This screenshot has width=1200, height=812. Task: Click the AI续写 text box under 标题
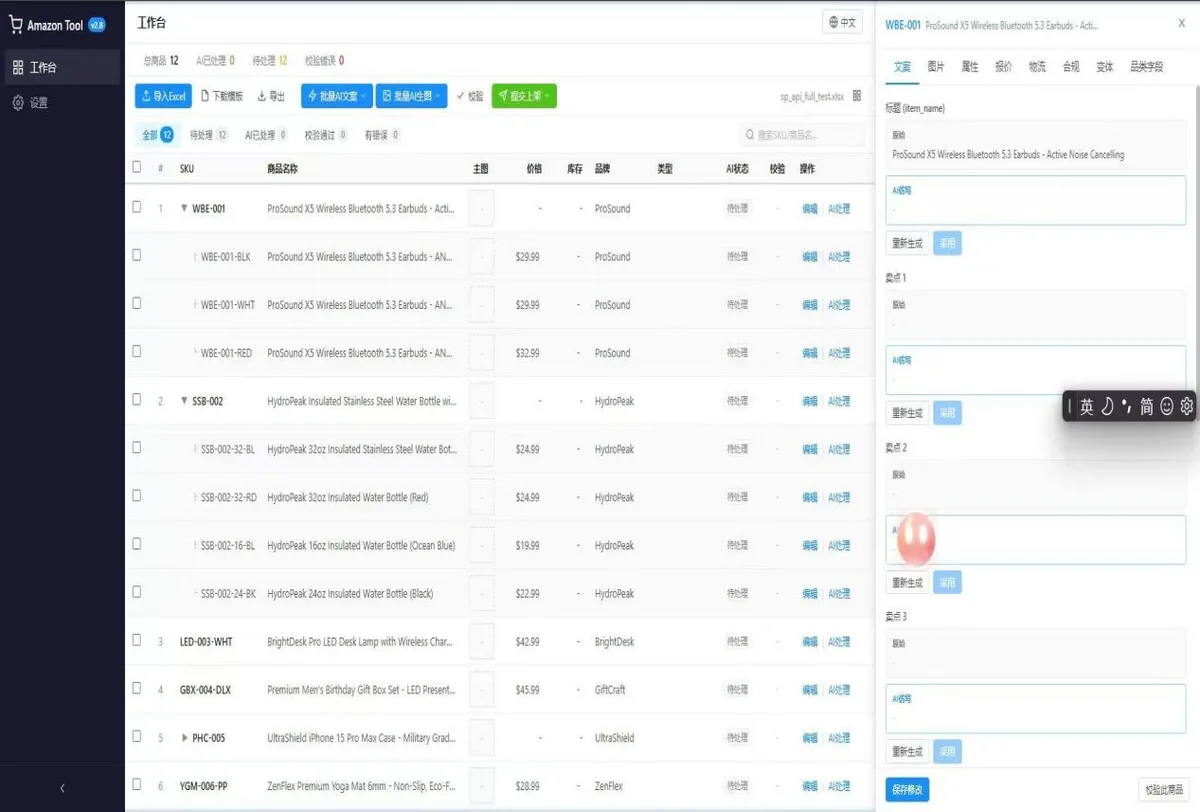pyautogui.click(x=1036, y=200)
